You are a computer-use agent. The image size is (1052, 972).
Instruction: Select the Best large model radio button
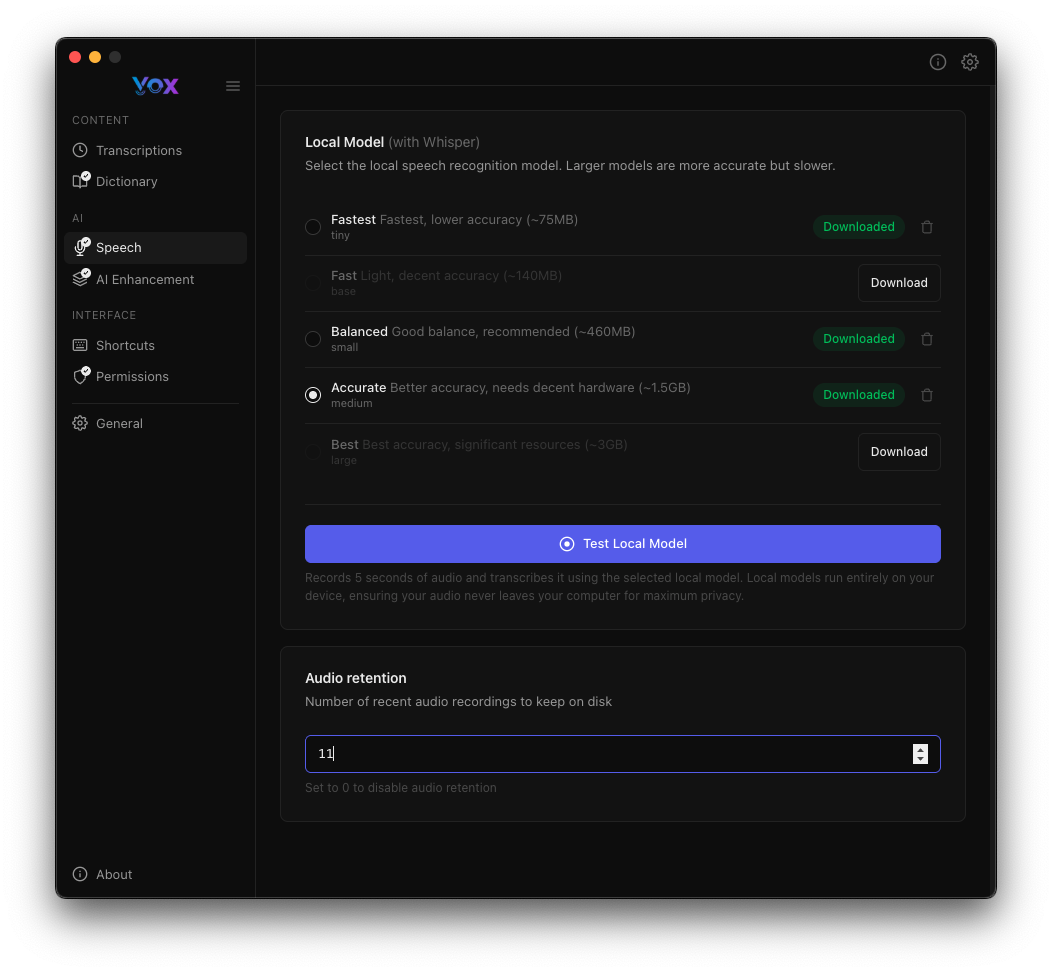pyautogui.click(x=313, y=451)
